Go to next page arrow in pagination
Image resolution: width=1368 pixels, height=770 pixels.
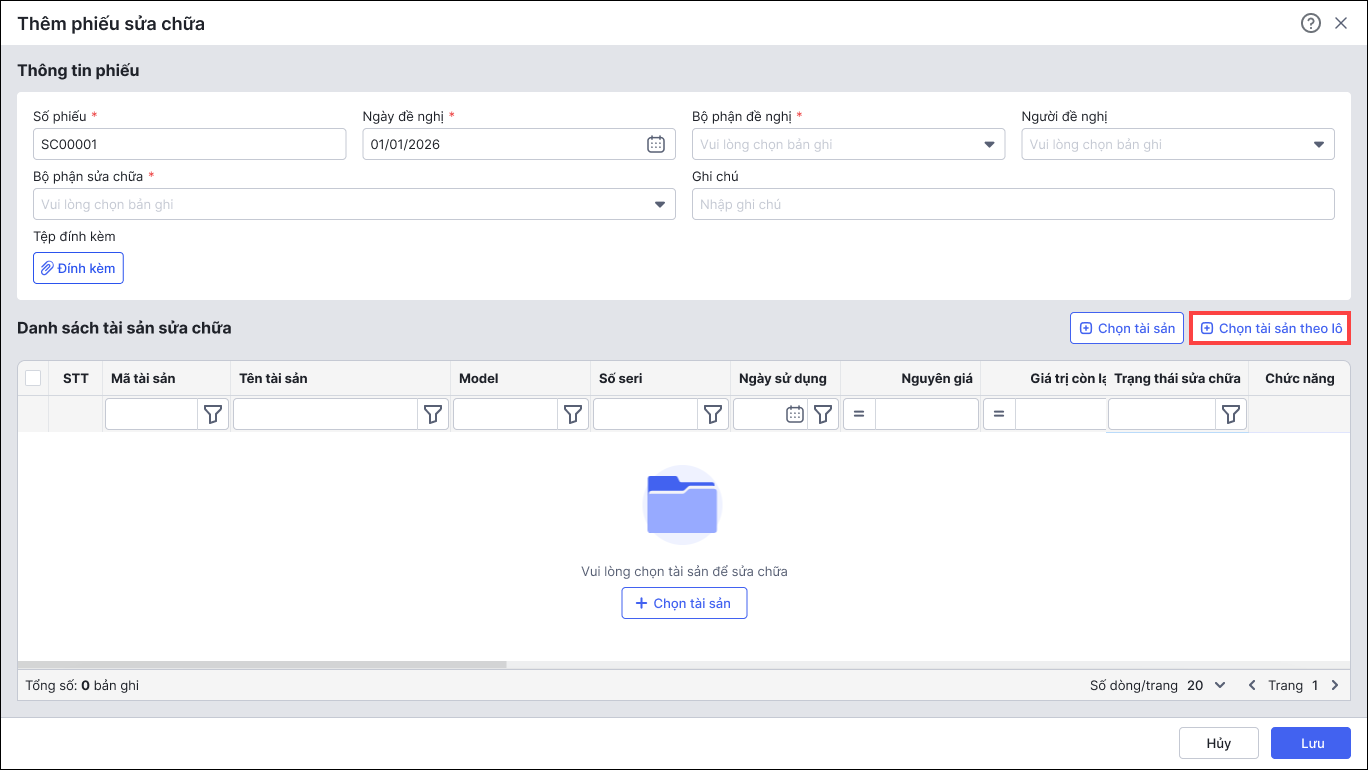pos(1335,685)
